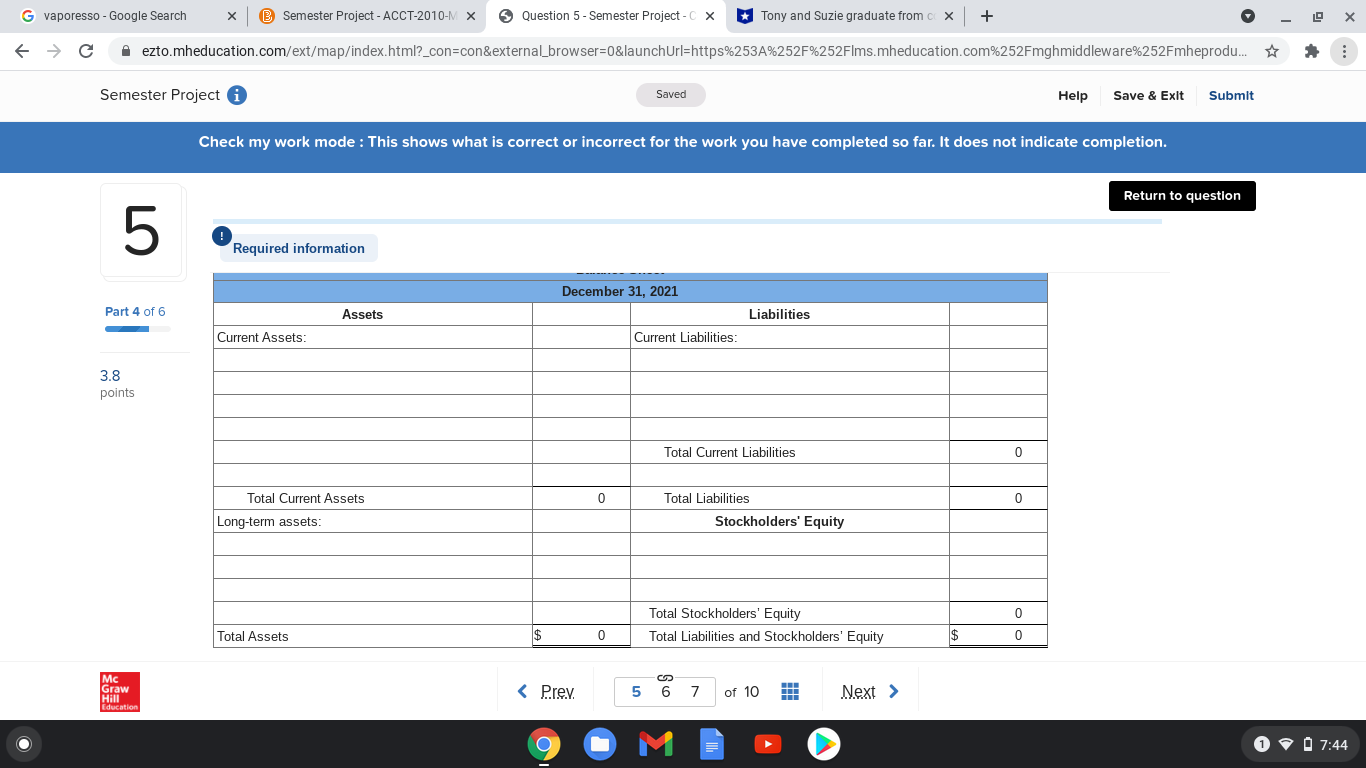Click first row under Stockholders' Equity
The height and width of the screenshot is (768, 1366).
coord(790,544)
